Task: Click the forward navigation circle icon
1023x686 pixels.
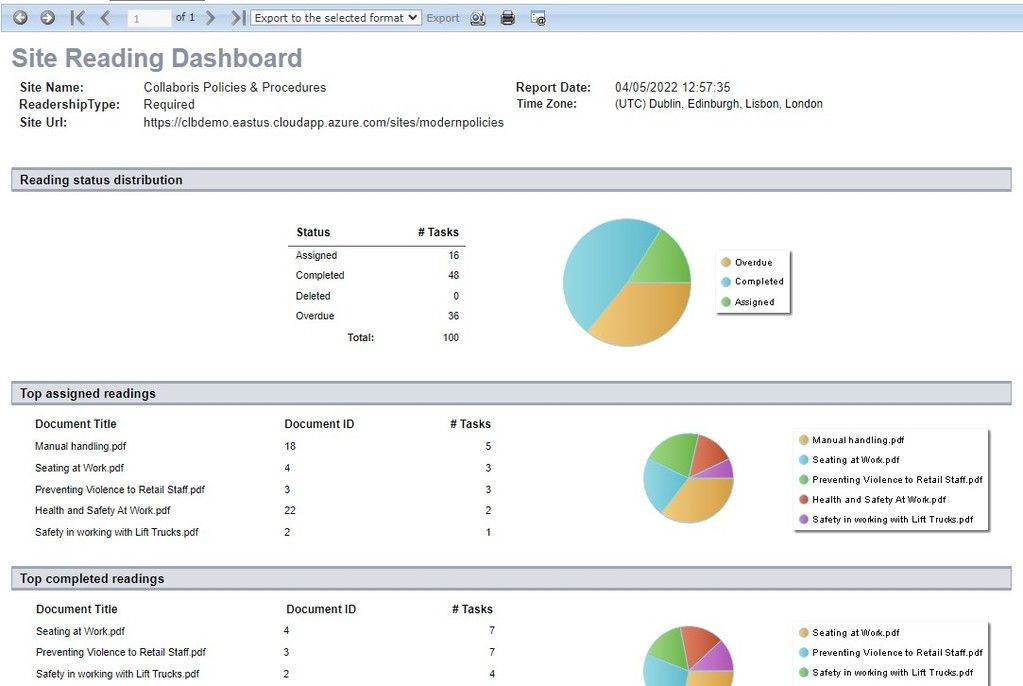Action: click(x=45, y=17)
